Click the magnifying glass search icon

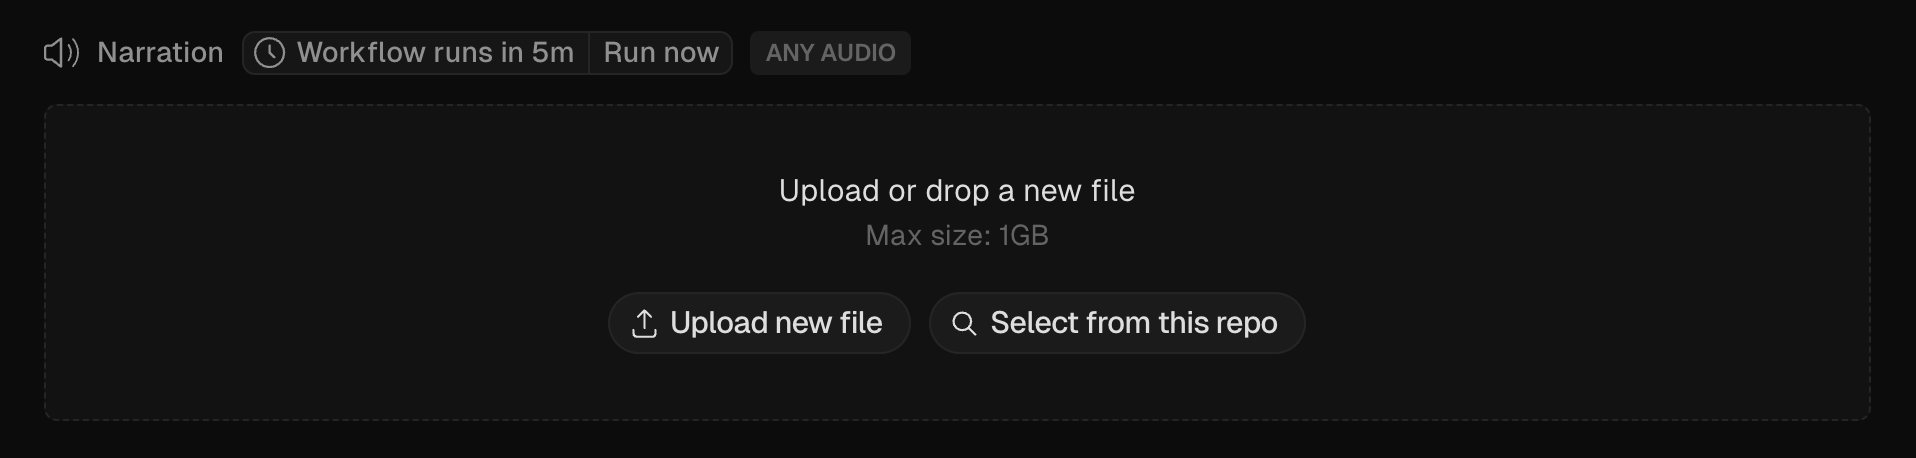pos(964,323)
